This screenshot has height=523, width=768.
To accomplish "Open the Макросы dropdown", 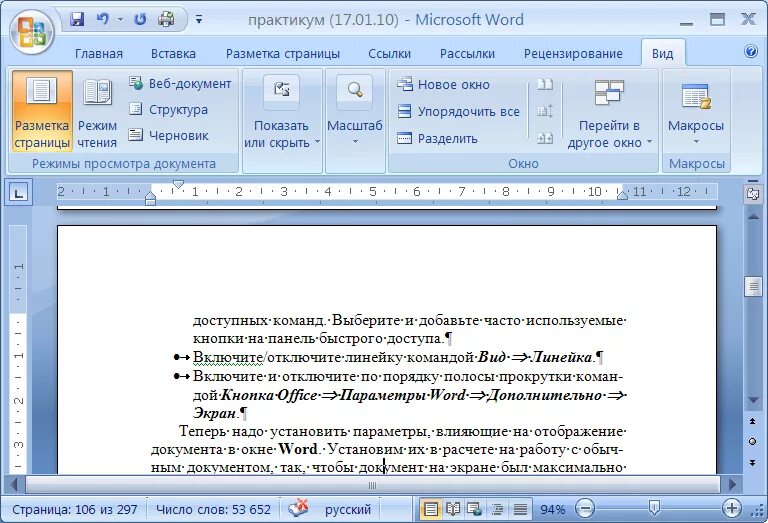I will pyautogui.click(x=696, y=113).
